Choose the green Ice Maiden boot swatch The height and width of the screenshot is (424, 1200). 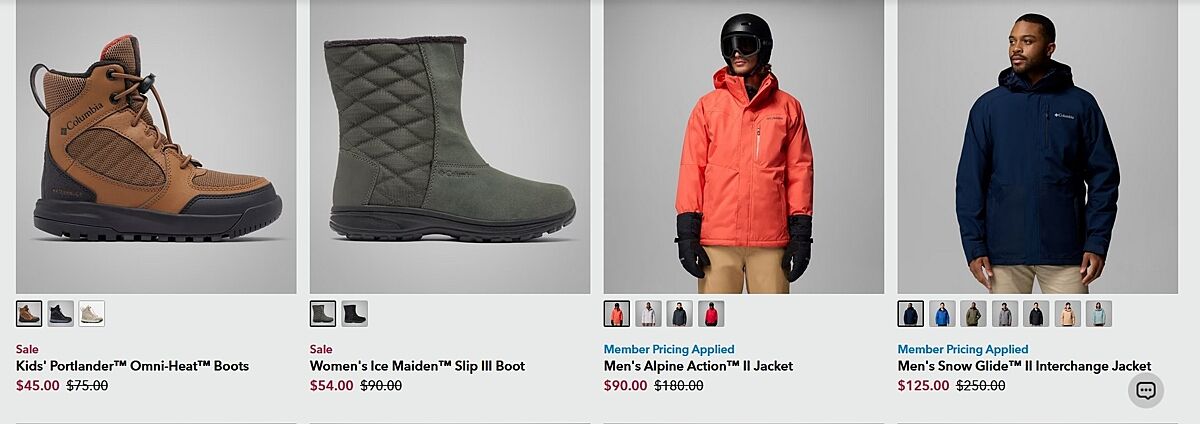point(323,314)
